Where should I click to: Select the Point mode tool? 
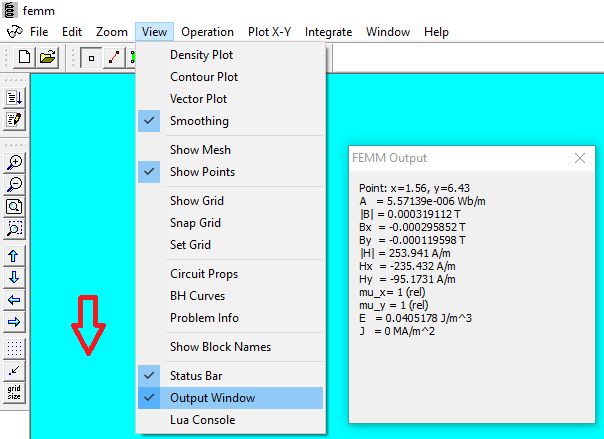[x=91, y=58]
